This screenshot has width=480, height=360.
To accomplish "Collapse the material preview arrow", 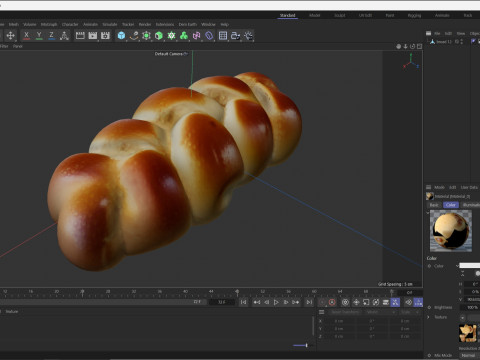I will (428, 212).
